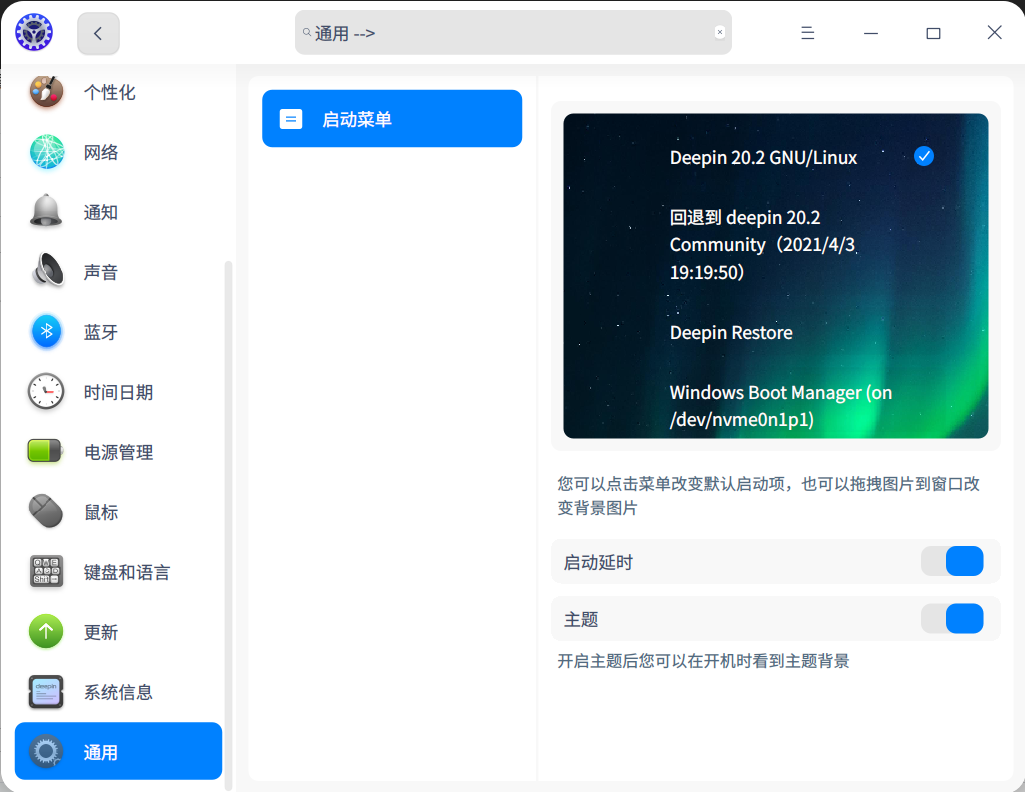Select 键盘和语言 in sidebar
The height and width of the screenshot is (792, 1025).
(x=127, y=572)
